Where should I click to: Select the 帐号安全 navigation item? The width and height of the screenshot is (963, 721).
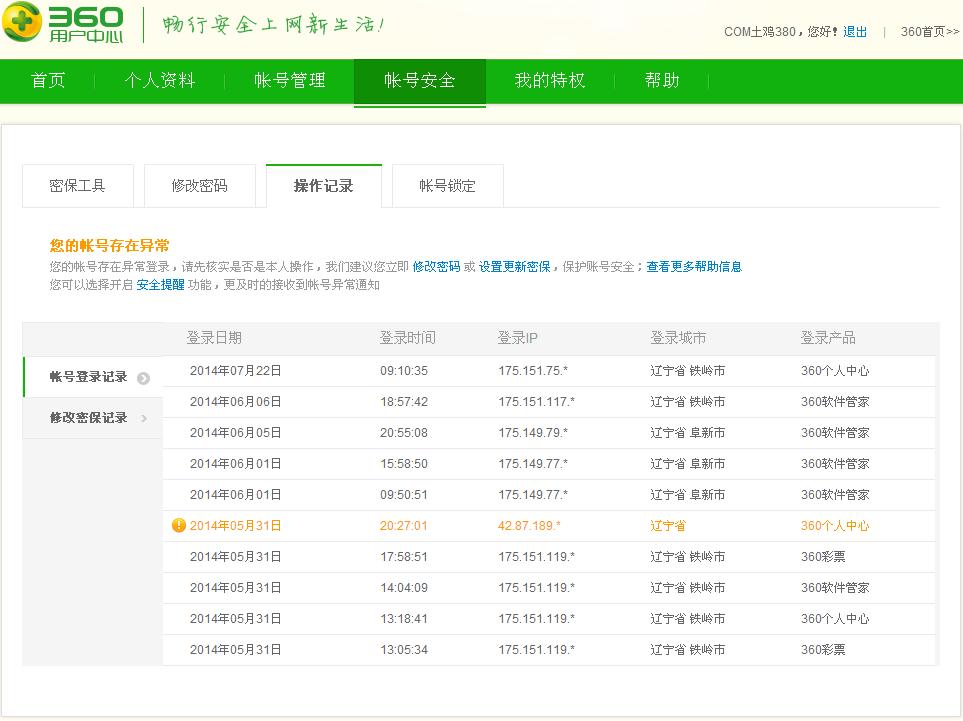pyautogui.click(x=419, y=80)
